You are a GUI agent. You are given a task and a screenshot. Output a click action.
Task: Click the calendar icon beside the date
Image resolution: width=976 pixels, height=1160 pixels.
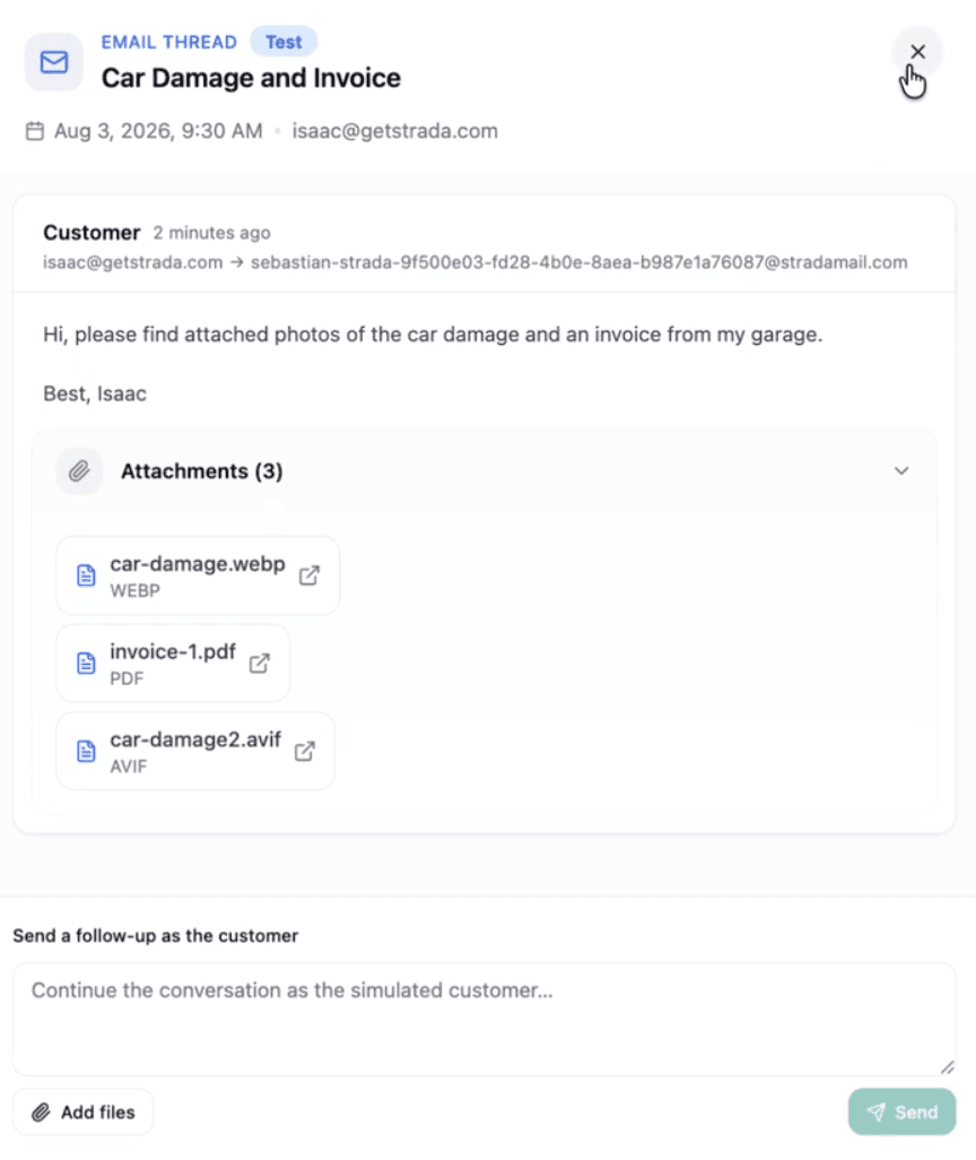35,131
